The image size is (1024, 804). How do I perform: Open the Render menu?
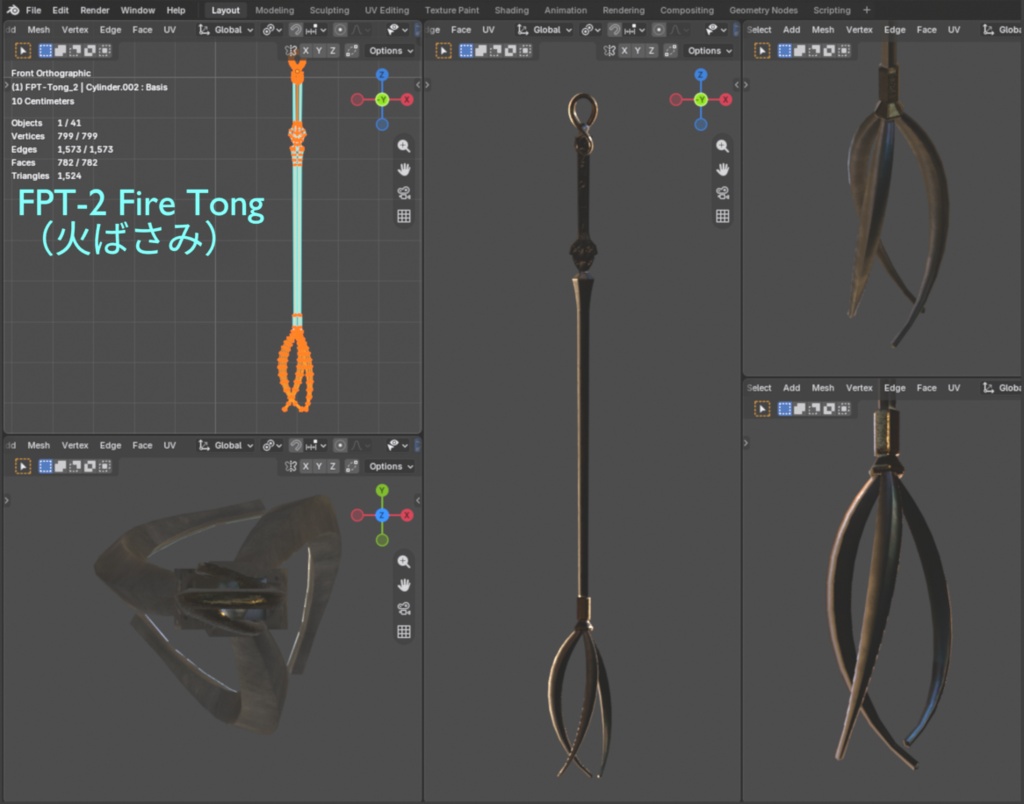point(95,10)
